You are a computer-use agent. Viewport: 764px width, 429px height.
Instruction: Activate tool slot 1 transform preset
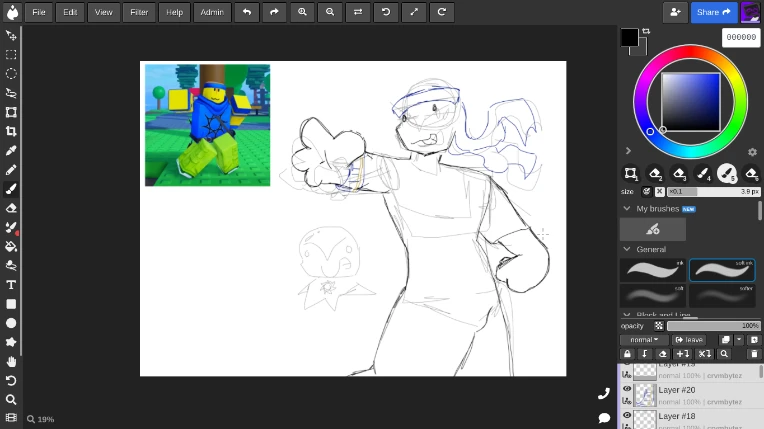tap(631, 174)
